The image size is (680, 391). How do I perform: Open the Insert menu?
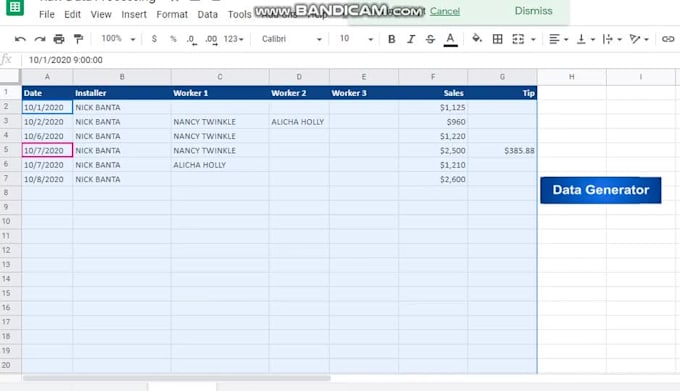point(134,14)
